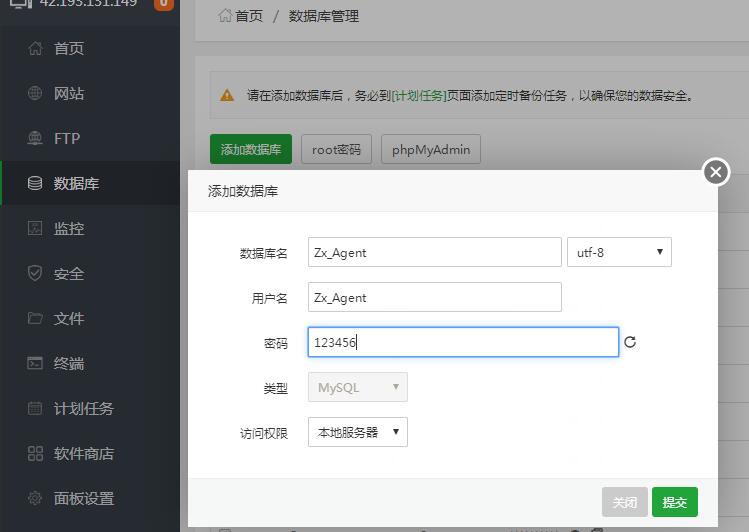749x532 pixels.
Task: Close the 添加数据库 dialog with the X
Action: (715, 172)
